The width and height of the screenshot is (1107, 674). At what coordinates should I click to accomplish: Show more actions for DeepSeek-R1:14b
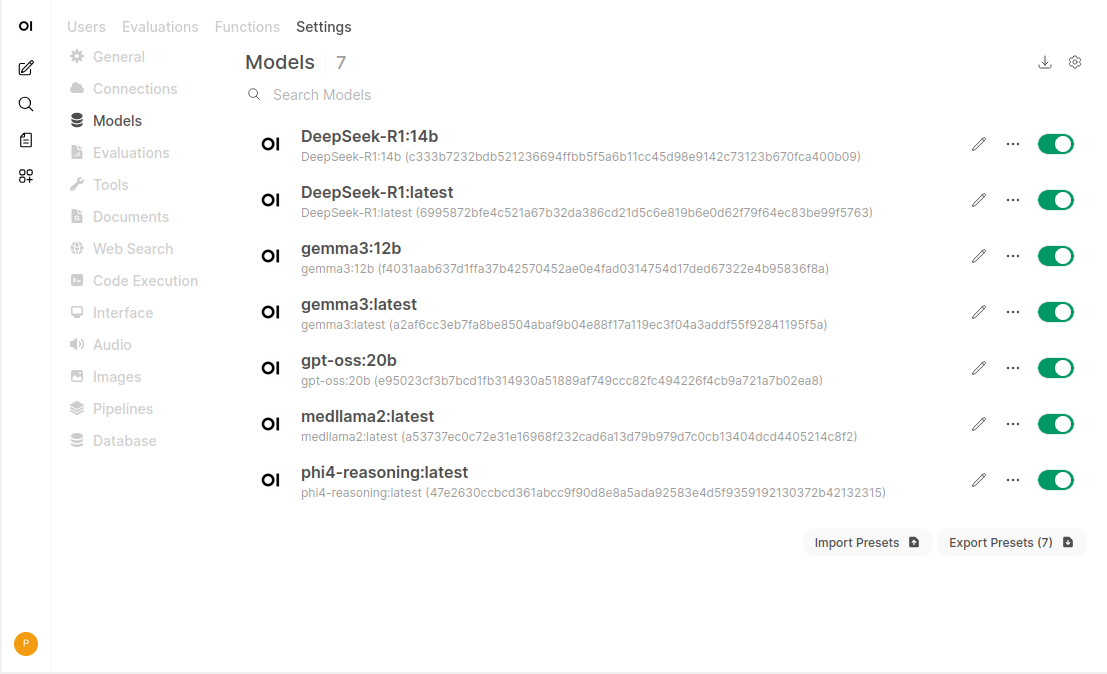tap(1013, 144)
